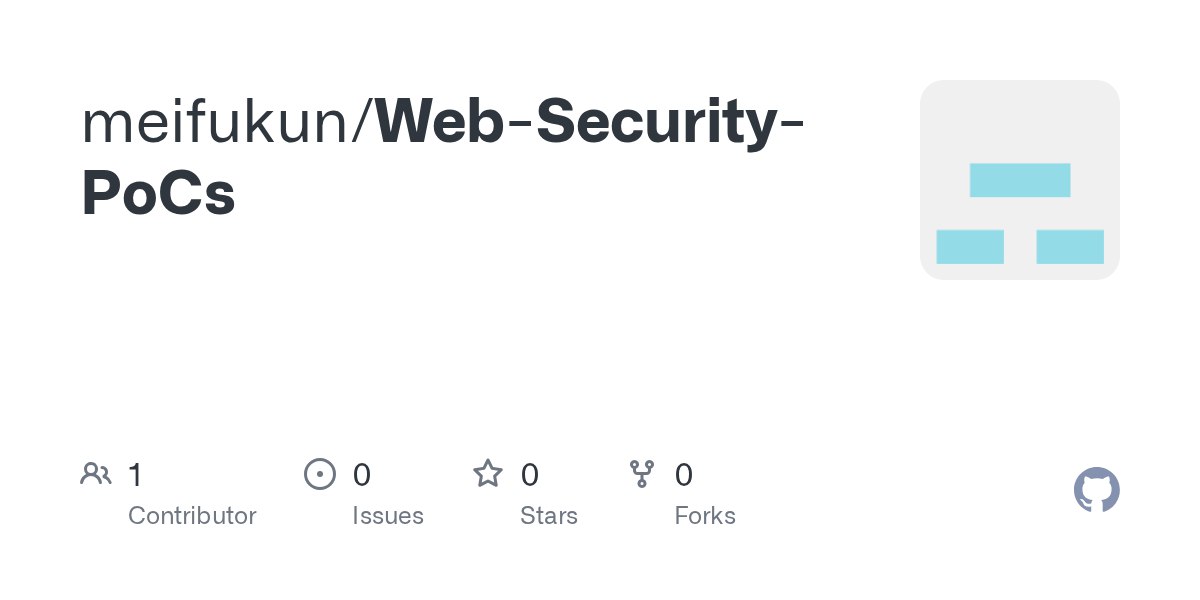Click the Forks branch icon

[x=642, y=474]
